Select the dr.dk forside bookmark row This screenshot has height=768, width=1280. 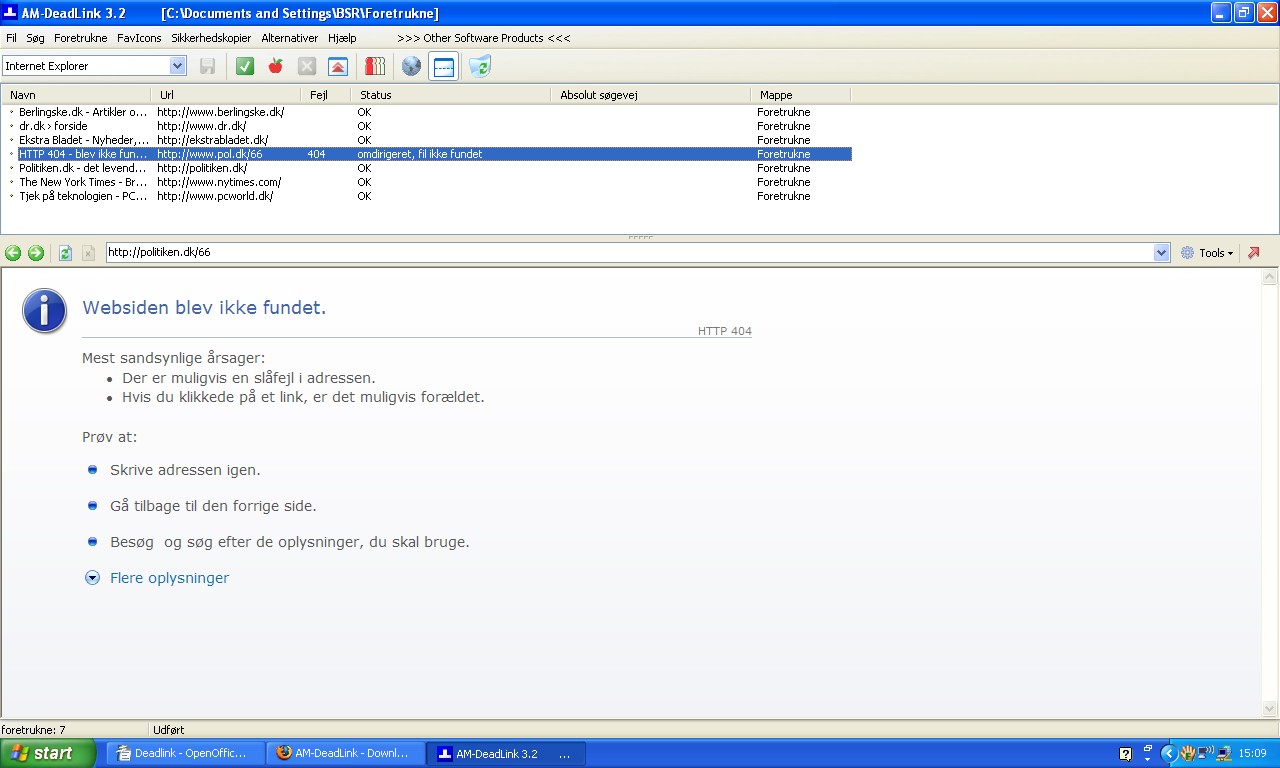point(426,126)
